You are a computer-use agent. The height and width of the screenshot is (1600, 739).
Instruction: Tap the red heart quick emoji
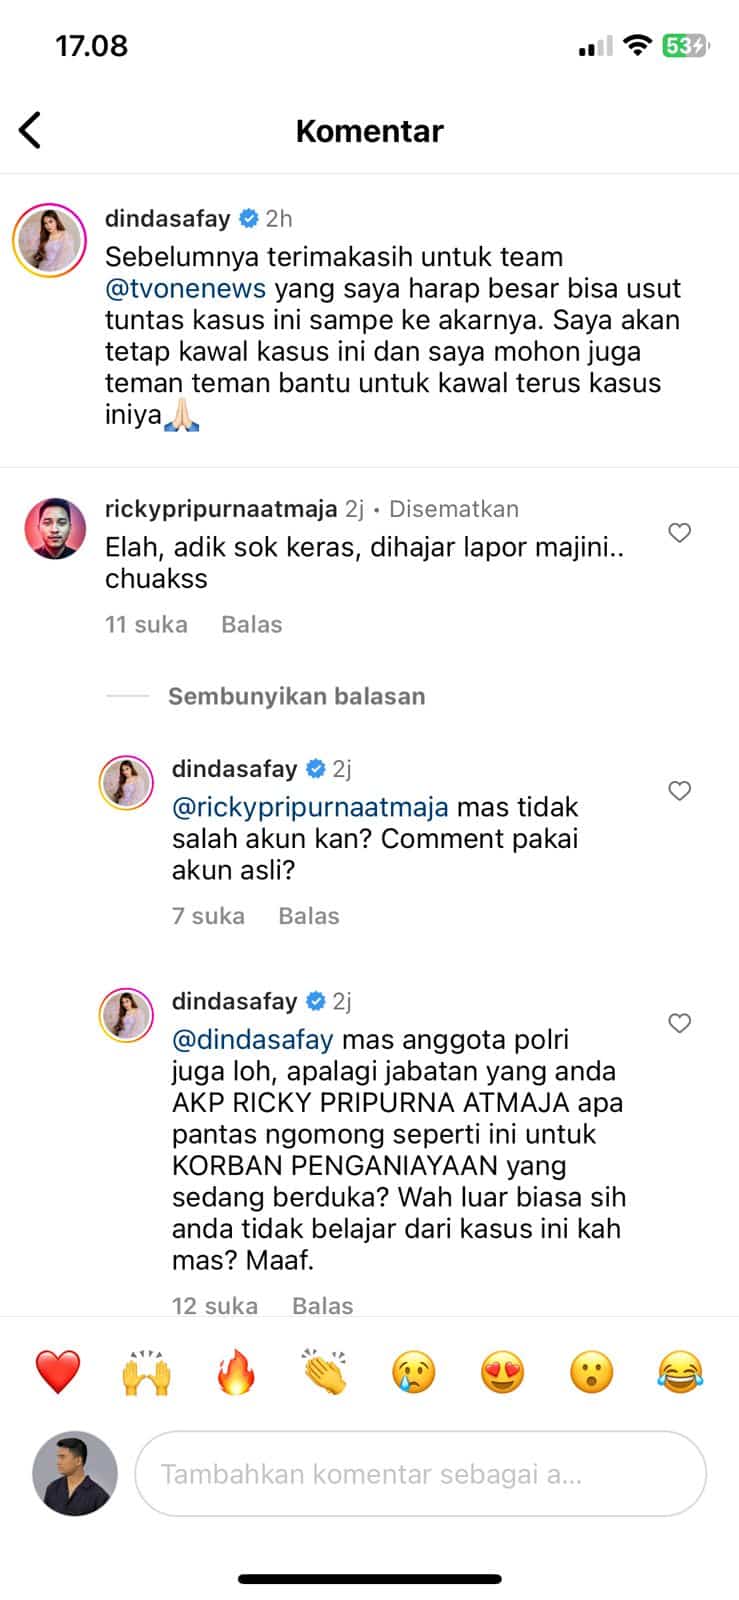pos(58,1371)
